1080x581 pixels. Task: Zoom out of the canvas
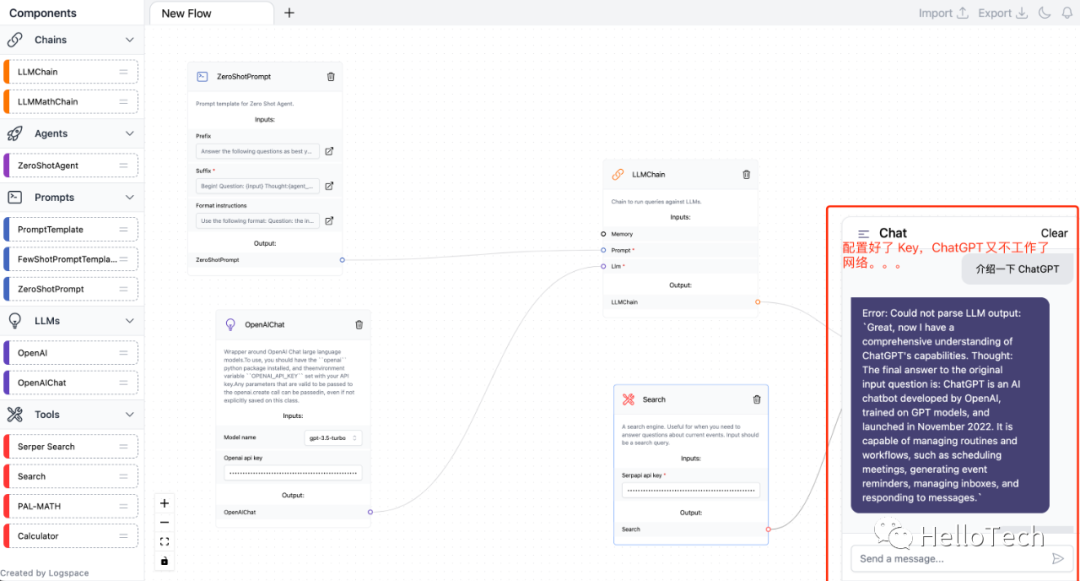click(x=164, y=522)
